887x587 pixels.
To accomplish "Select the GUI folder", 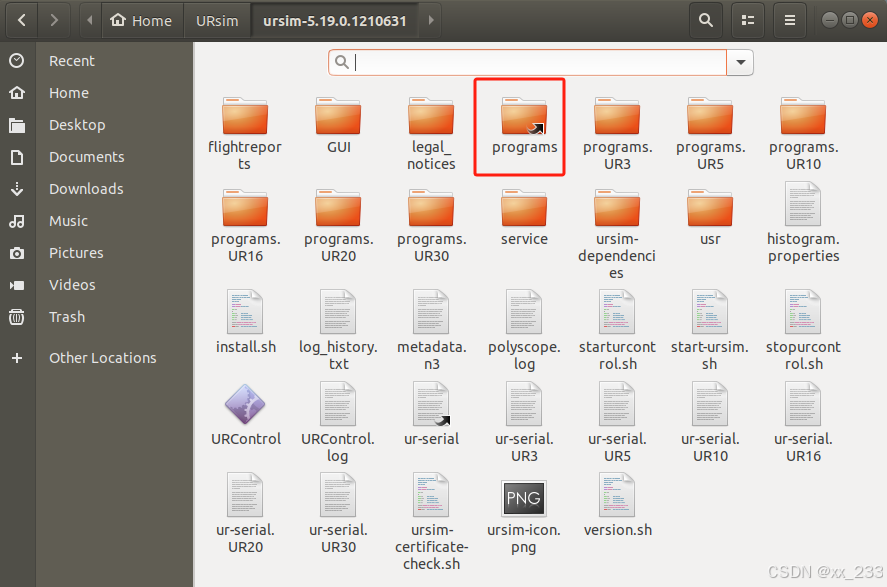I will coord(338,126).
